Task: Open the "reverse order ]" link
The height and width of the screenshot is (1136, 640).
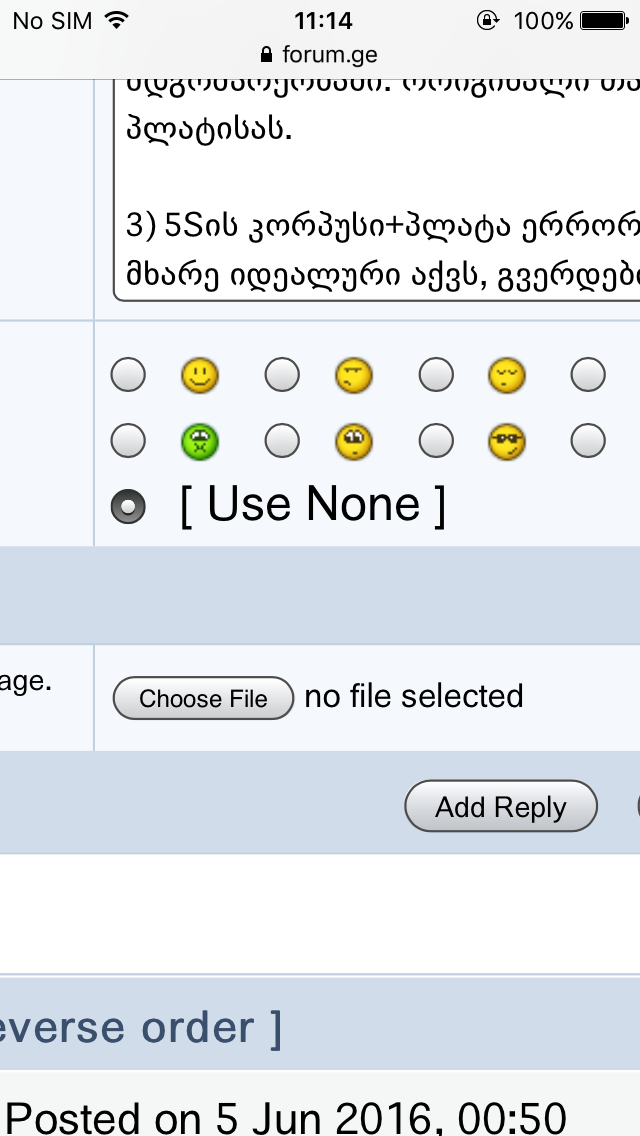Action: 140,1028
